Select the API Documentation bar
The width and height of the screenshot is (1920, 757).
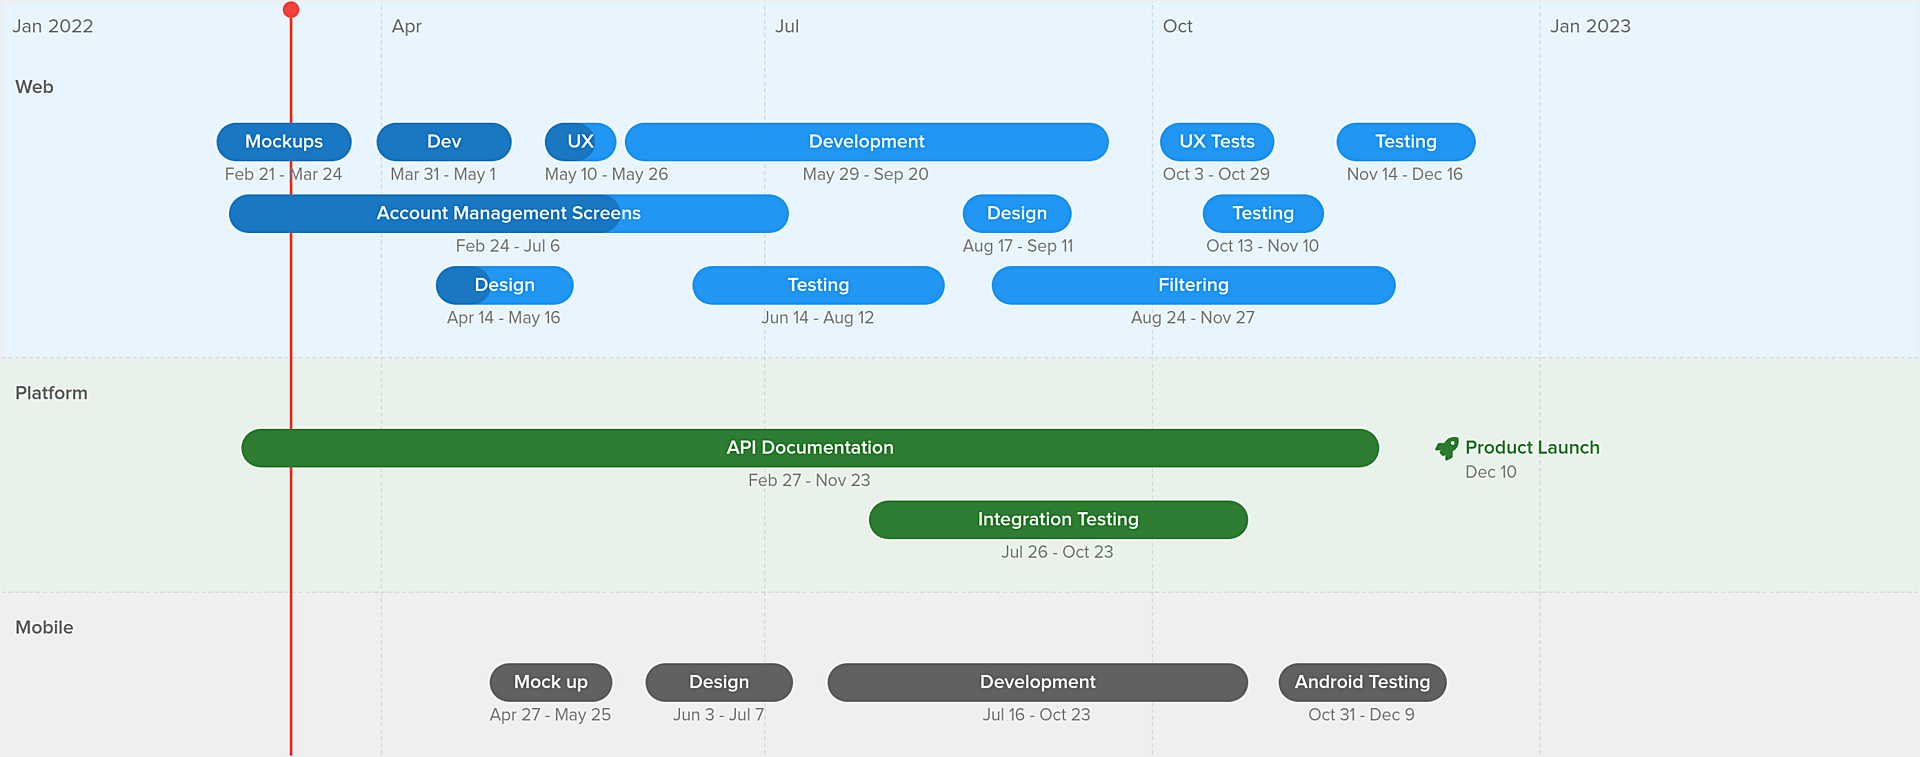tap(809, 448)
